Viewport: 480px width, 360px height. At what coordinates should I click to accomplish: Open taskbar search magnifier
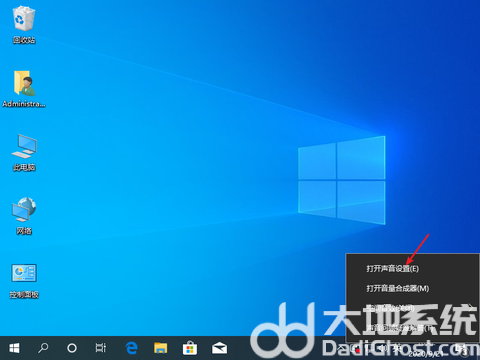pyautogui.click(x=43, y=348)
